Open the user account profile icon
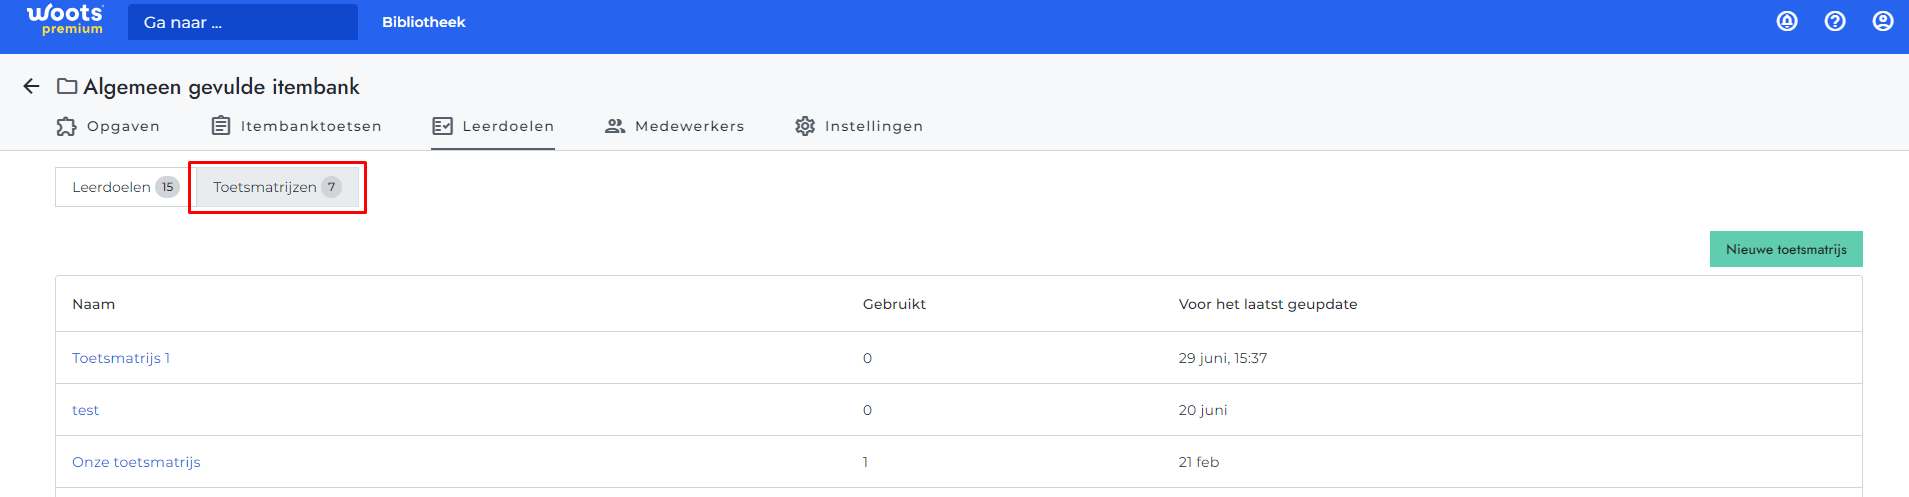This screenshot has width=1909, height=497. [x=1883, y=21]
